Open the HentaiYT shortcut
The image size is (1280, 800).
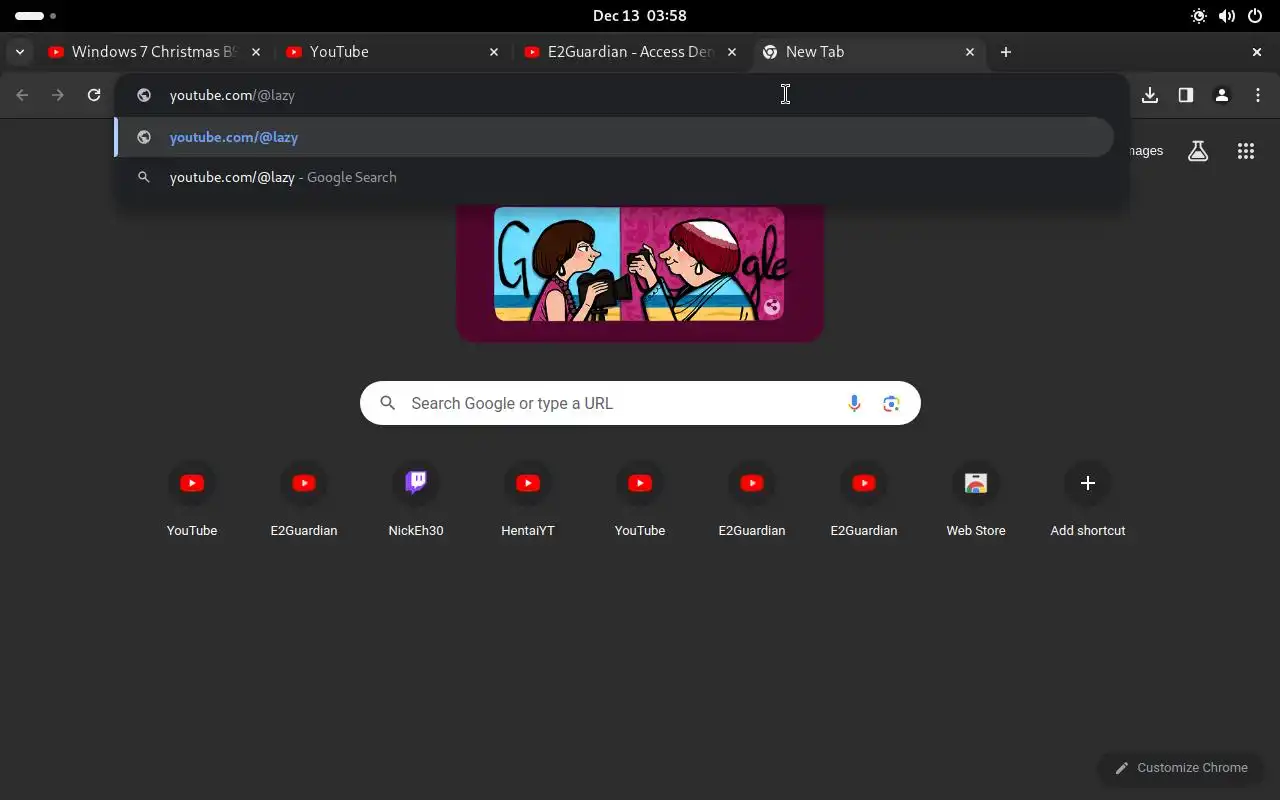click(528, 500)
